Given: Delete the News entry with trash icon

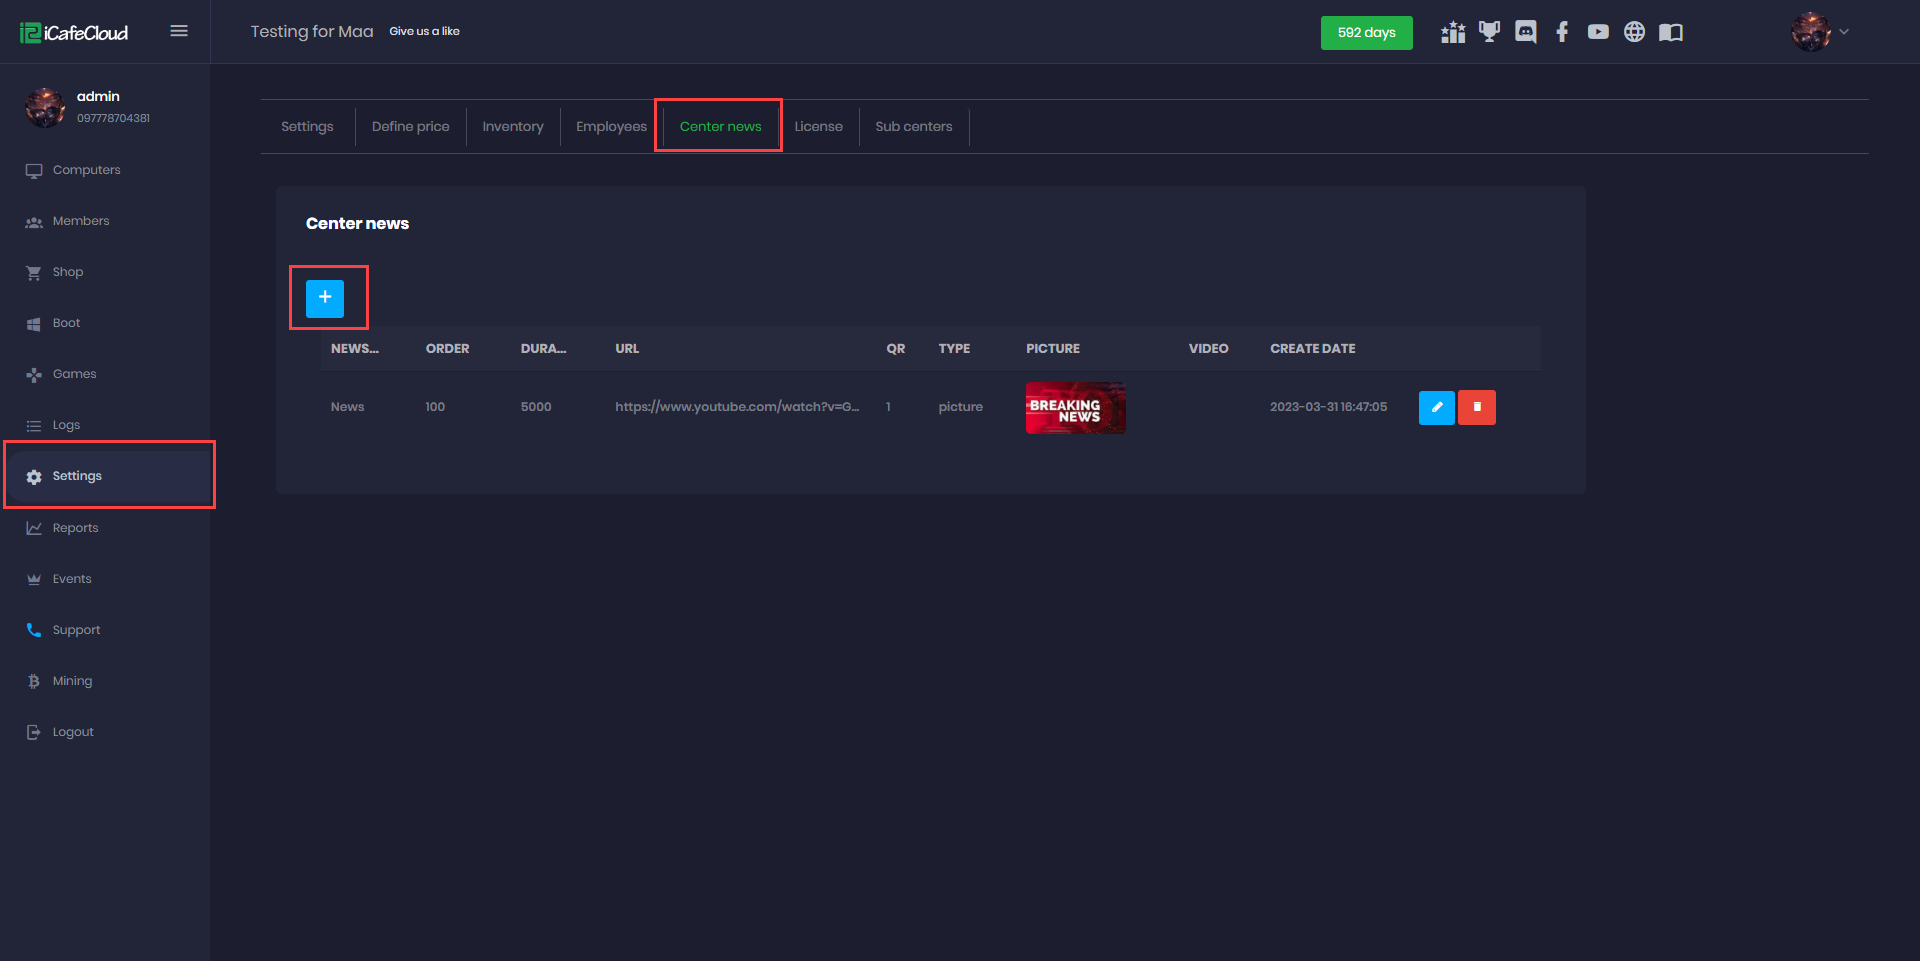Looking at the screenshot, I should [1476, 407].
